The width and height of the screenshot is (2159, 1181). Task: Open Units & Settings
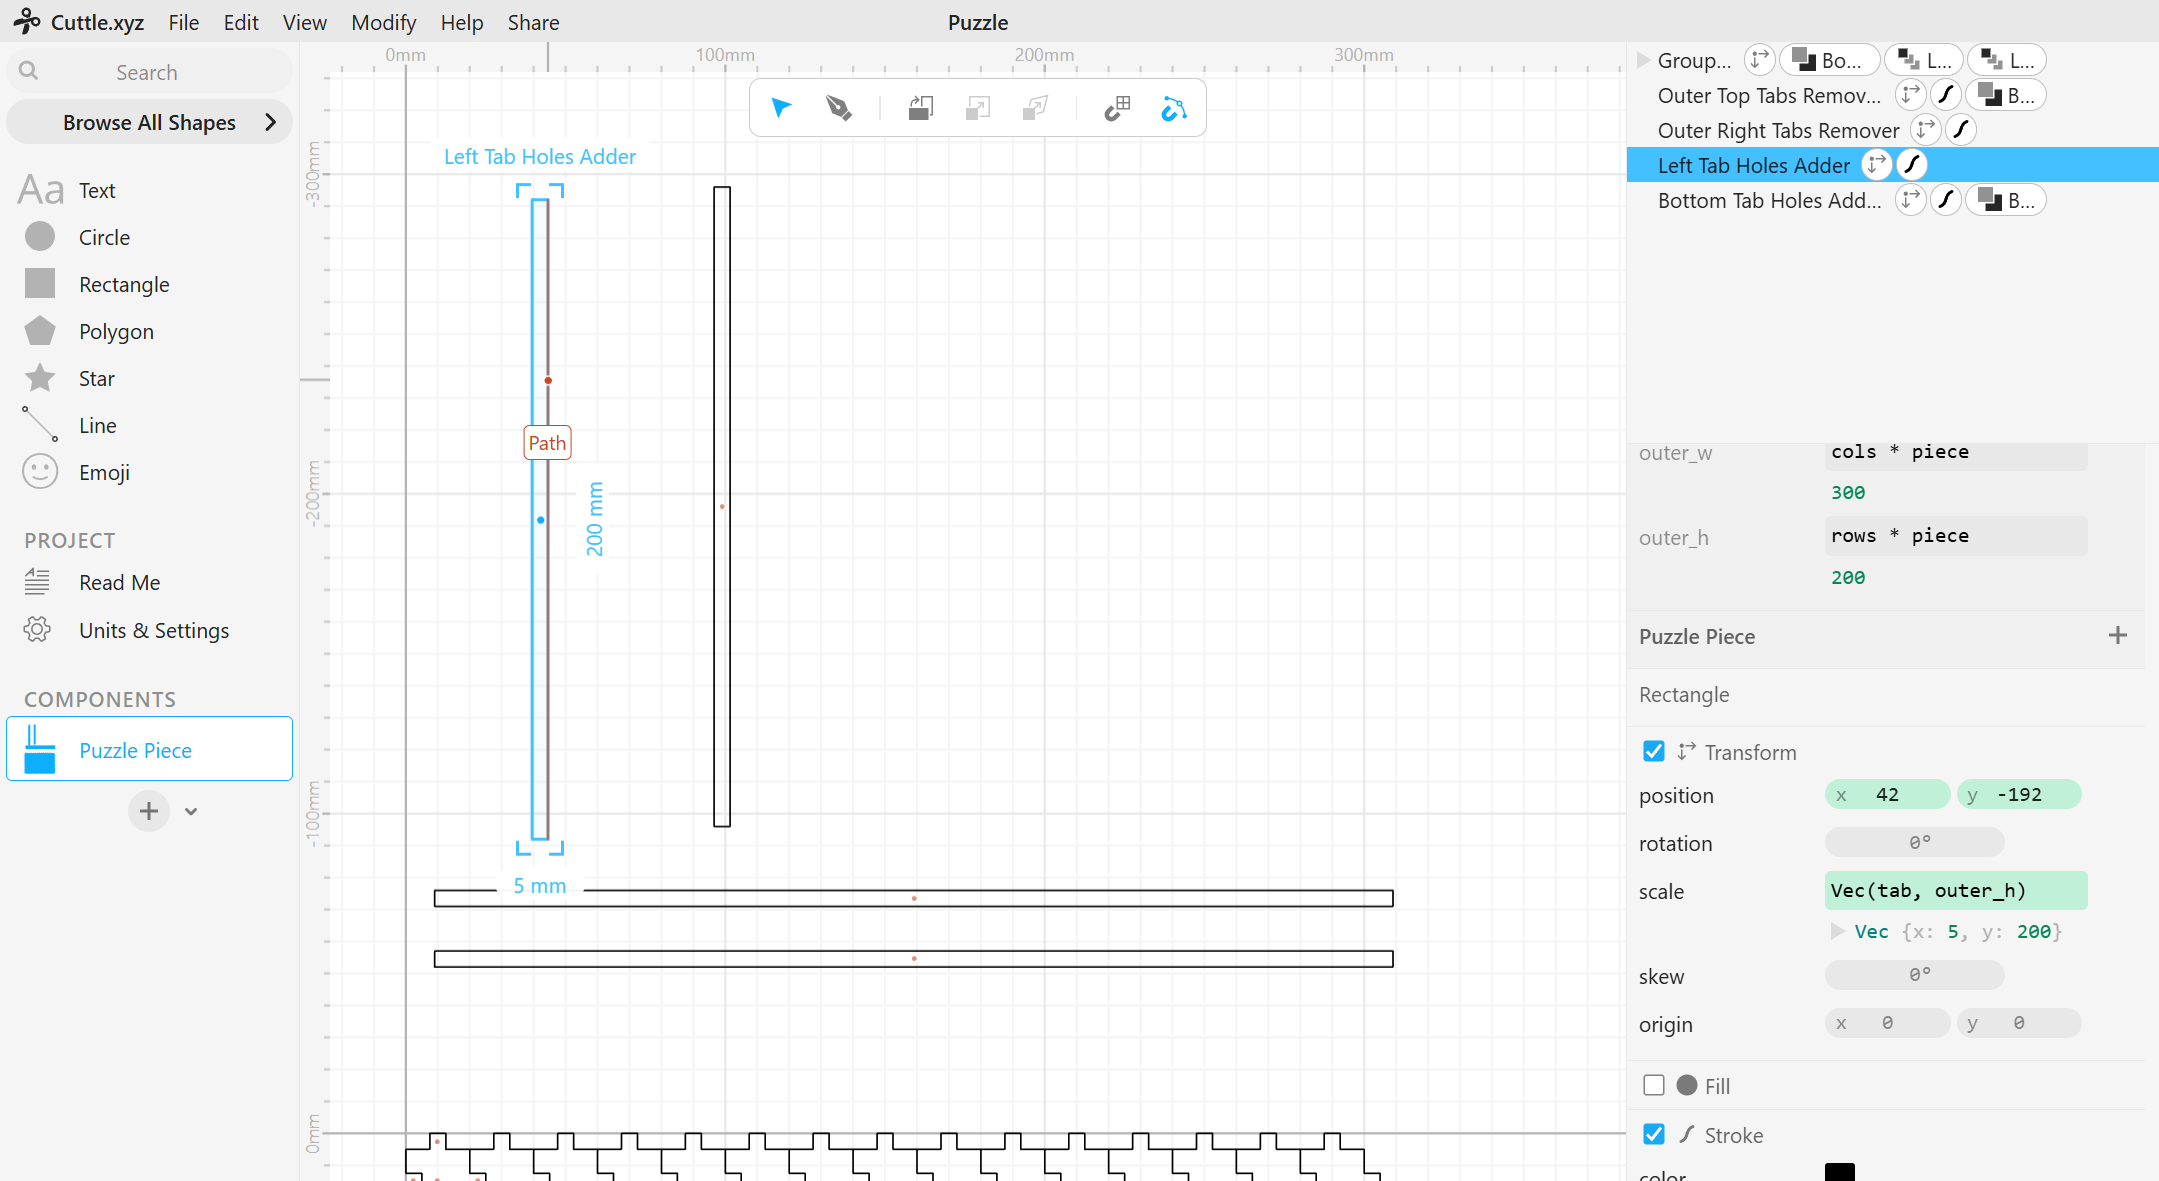point(153,630)
